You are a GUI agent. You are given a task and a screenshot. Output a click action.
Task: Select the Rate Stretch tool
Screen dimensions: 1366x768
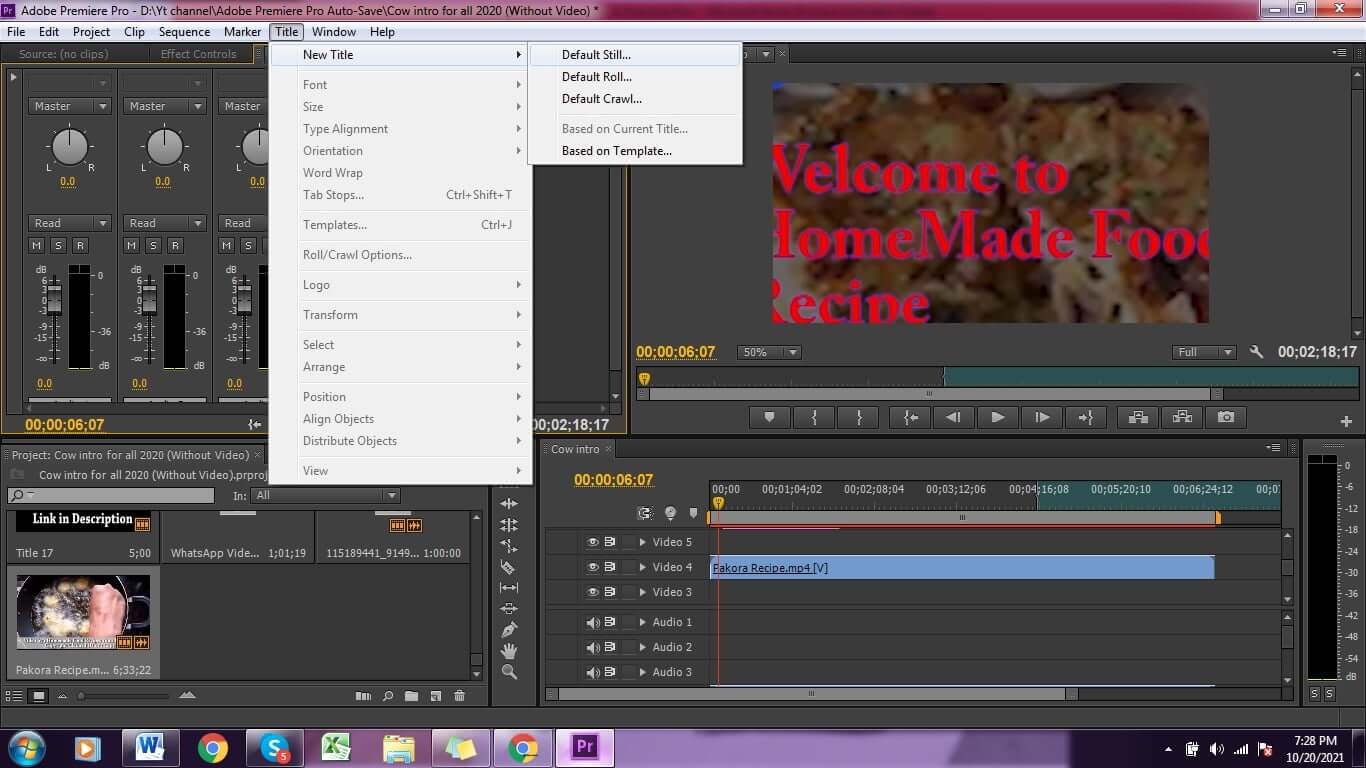click(x=509, y=546)
